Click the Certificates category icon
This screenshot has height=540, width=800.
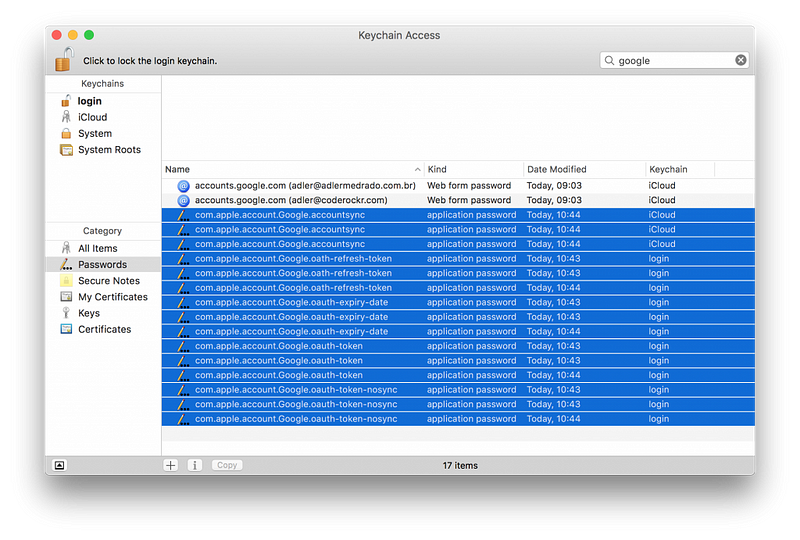(x=66, y=329)
